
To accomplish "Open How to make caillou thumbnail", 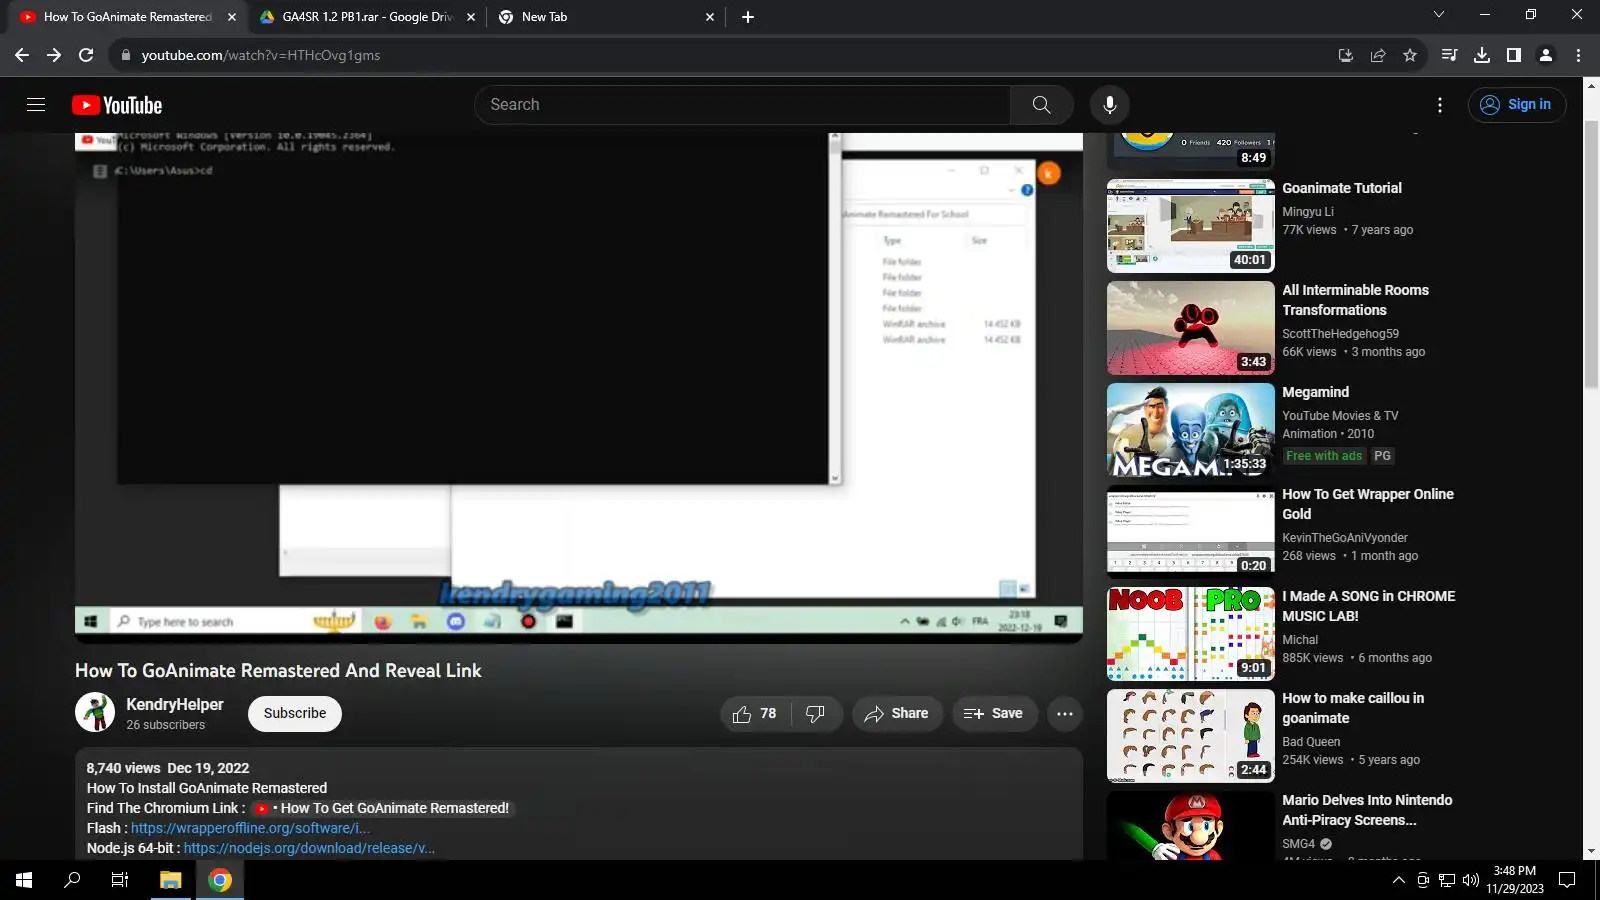I will coord(1191,736).
